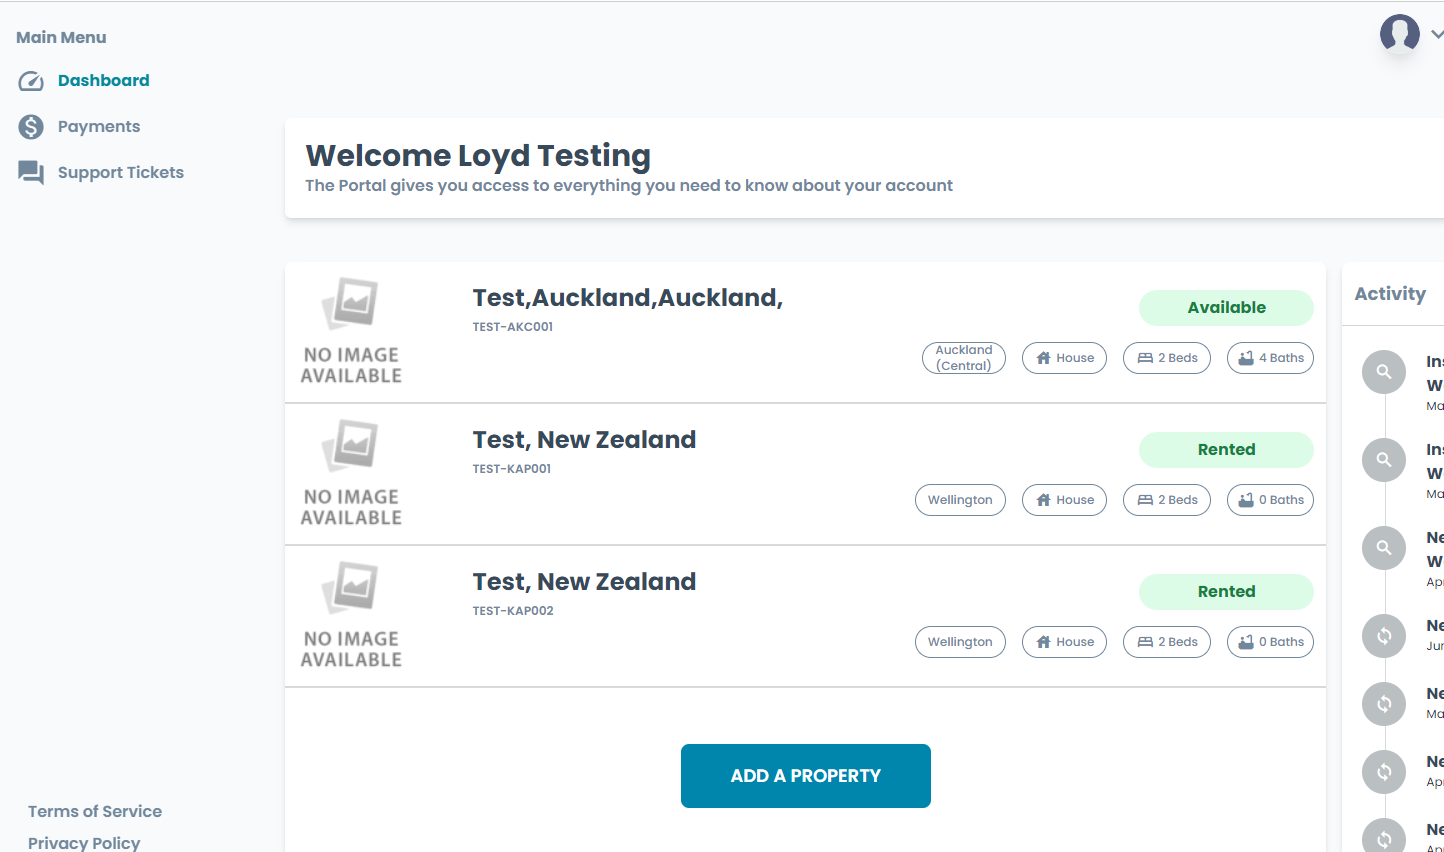Click the TEST-KAP001 property thumbnail
The height and width of the screenshot is (852, 1444).
point(352,474)
